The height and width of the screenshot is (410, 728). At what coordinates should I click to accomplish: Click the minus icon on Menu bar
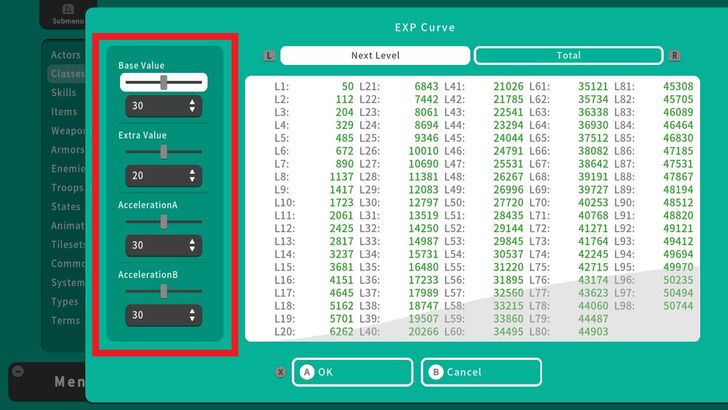pyautogui.click(x=17, y=371)
